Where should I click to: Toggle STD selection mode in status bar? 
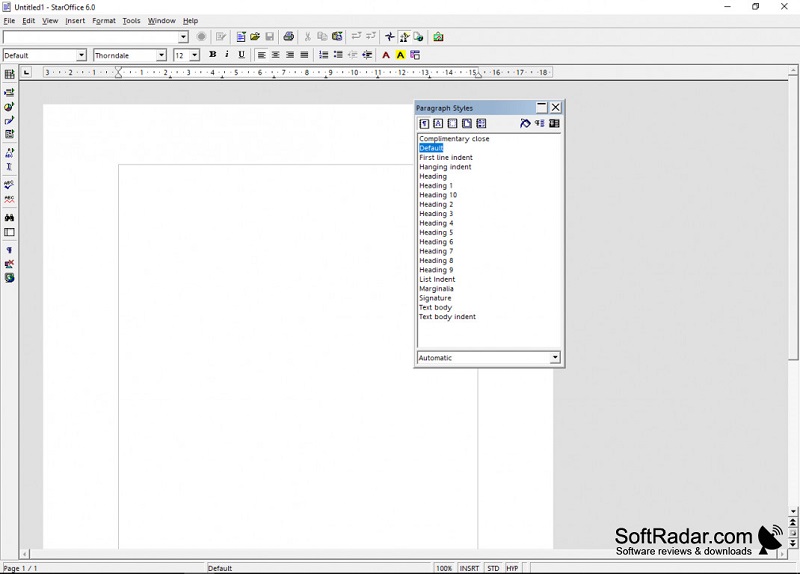(493, 568)
